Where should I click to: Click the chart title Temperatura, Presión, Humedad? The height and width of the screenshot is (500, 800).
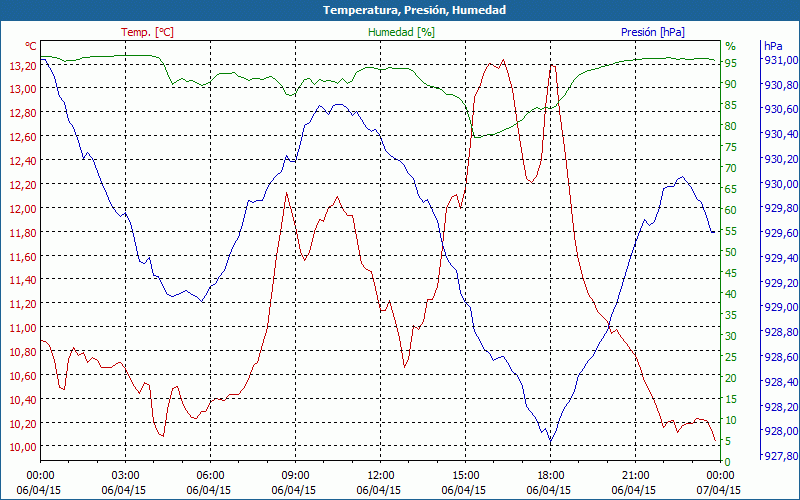(414, 10)
